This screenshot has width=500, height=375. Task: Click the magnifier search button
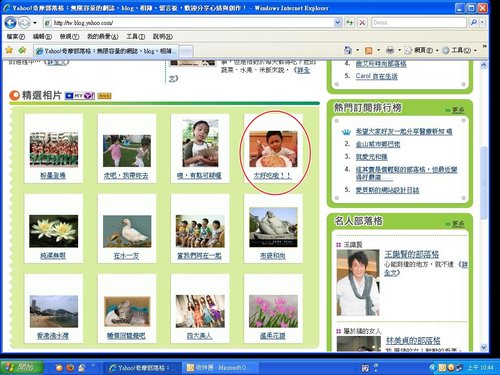473,22
